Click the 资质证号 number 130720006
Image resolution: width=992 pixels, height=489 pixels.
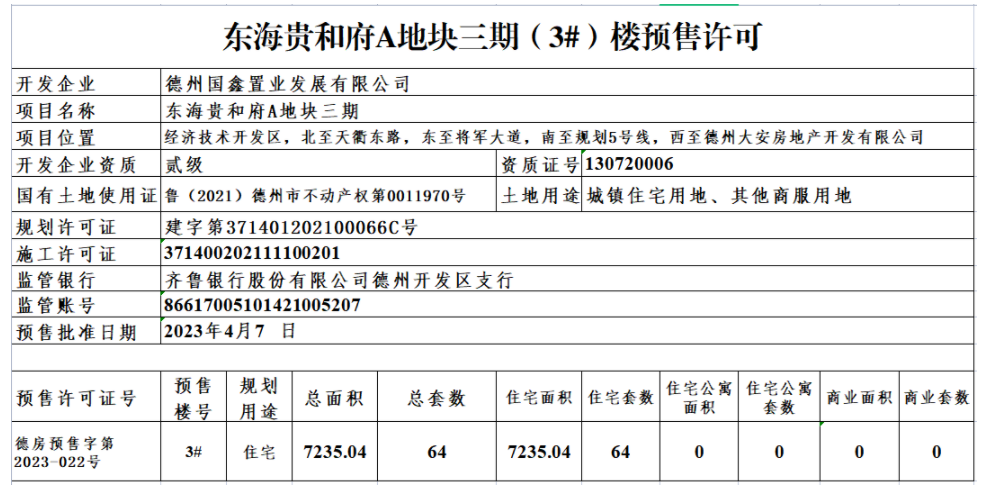click(629, 165)
